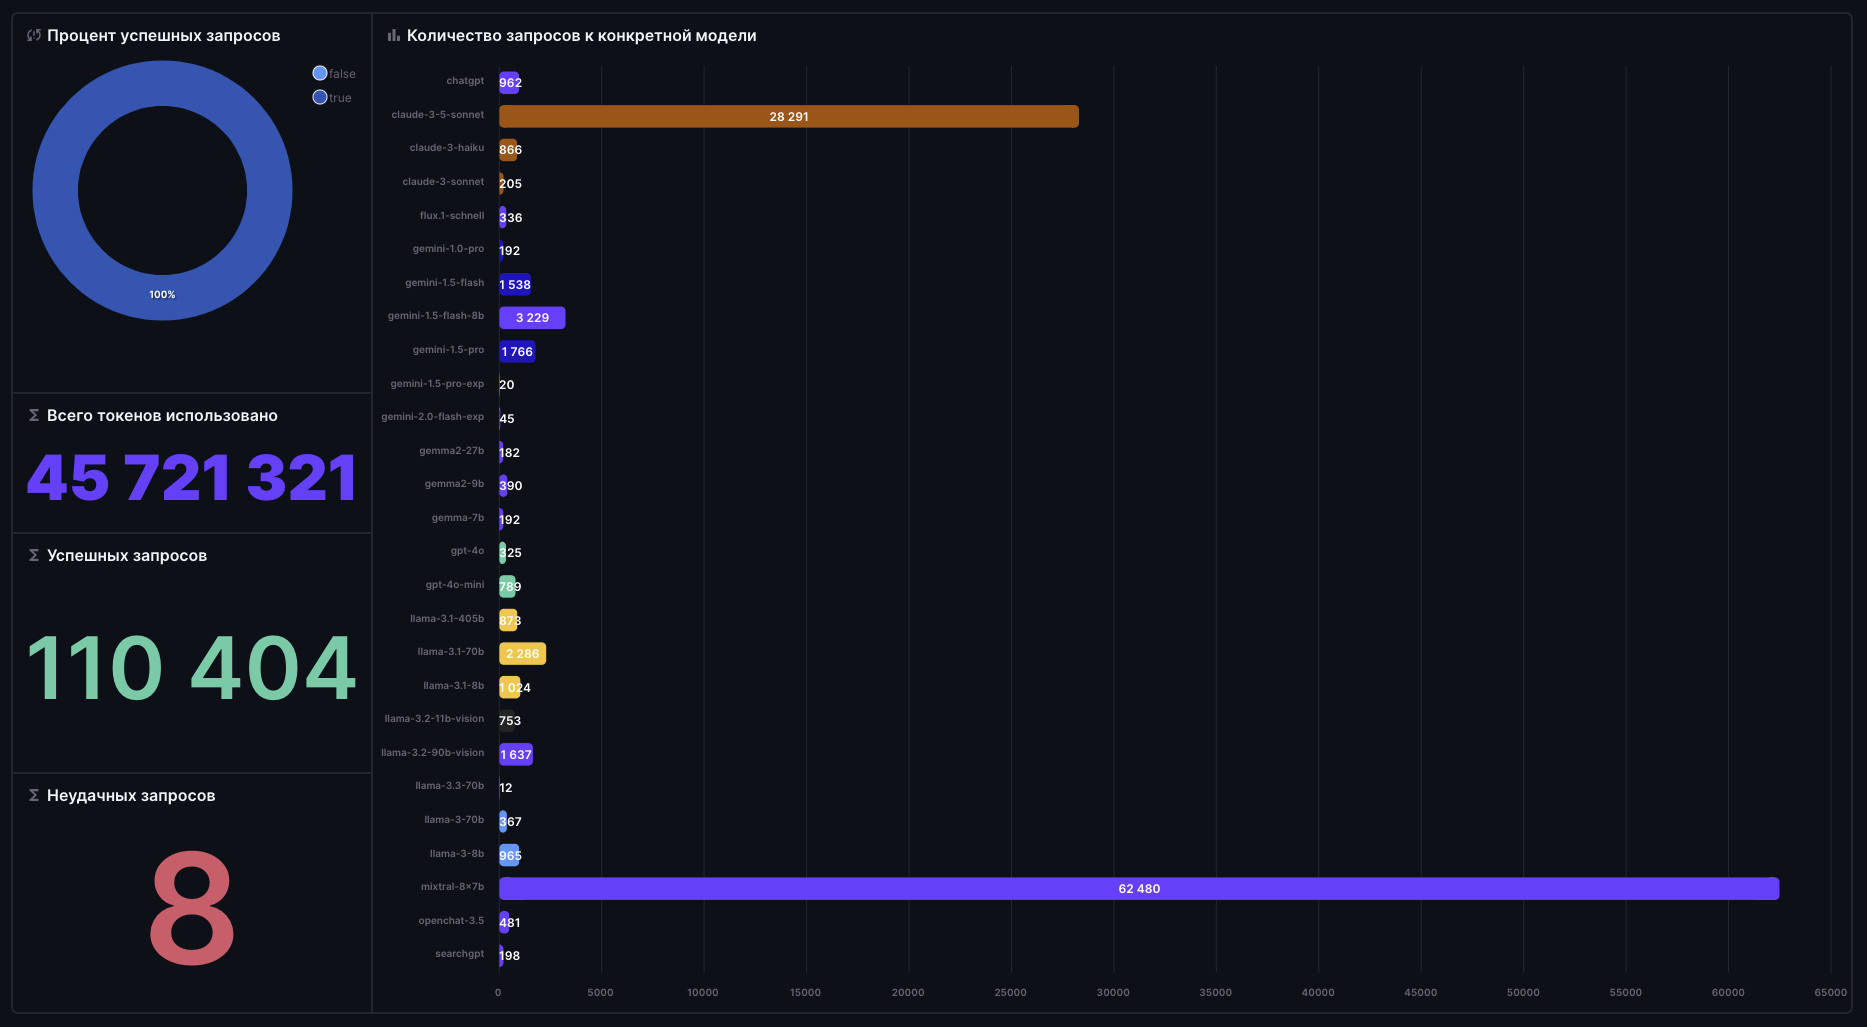Click the llama-3.1-70b axis label

451,652
